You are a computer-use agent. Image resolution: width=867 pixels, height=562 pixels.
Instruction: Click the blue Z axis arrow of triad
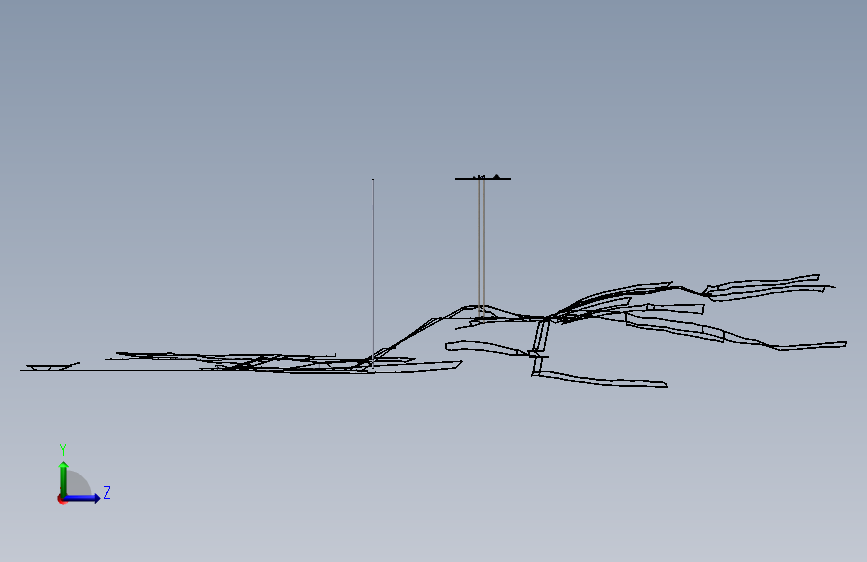pyautogui.click(x=82, y=498)
